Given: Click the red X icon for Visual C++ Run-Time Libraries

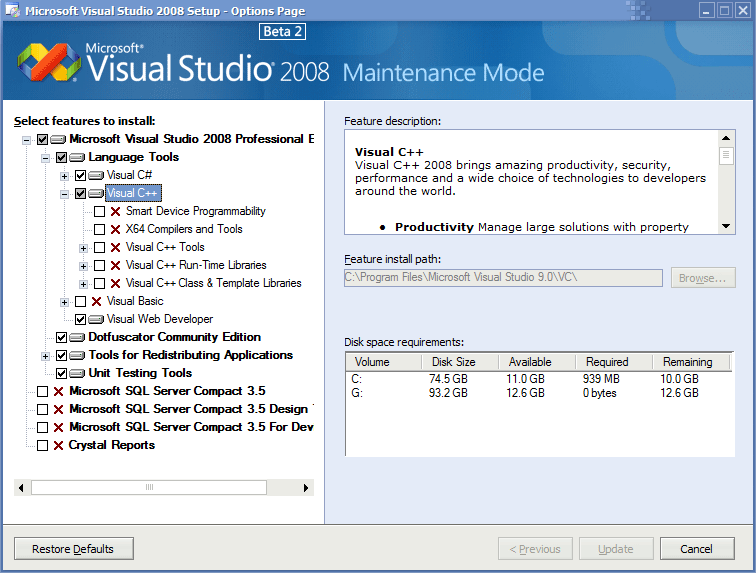Looking at the screenshot, I should point(115,265).
